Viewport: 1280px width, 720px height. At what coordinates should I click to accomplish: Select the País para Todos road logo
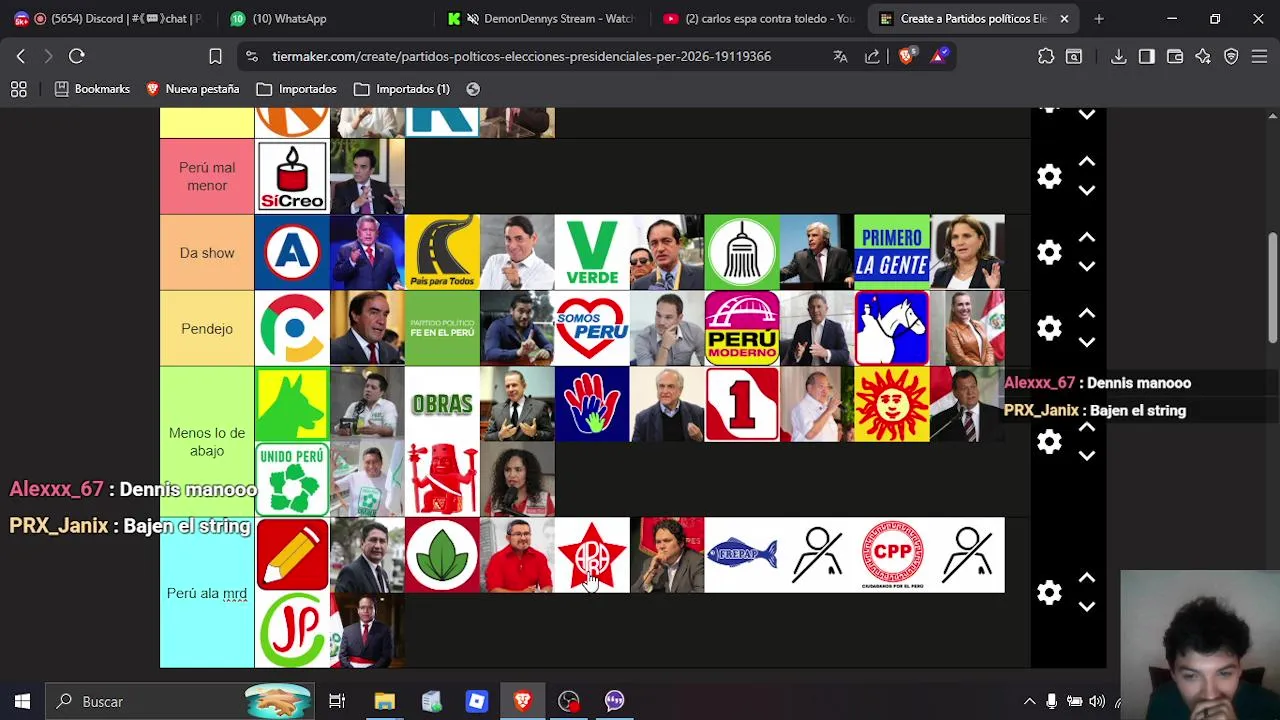(442, 253)
